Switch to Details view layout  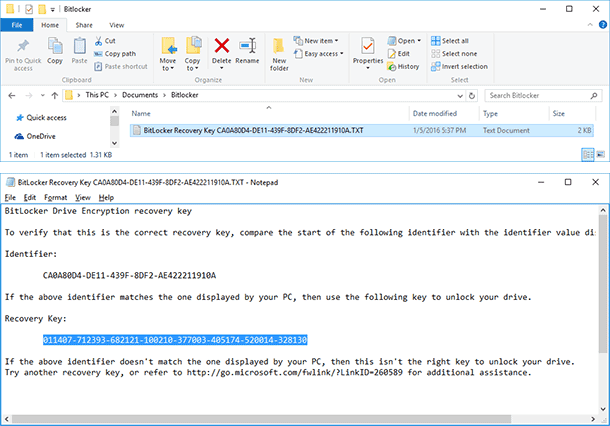pos(588,155)
